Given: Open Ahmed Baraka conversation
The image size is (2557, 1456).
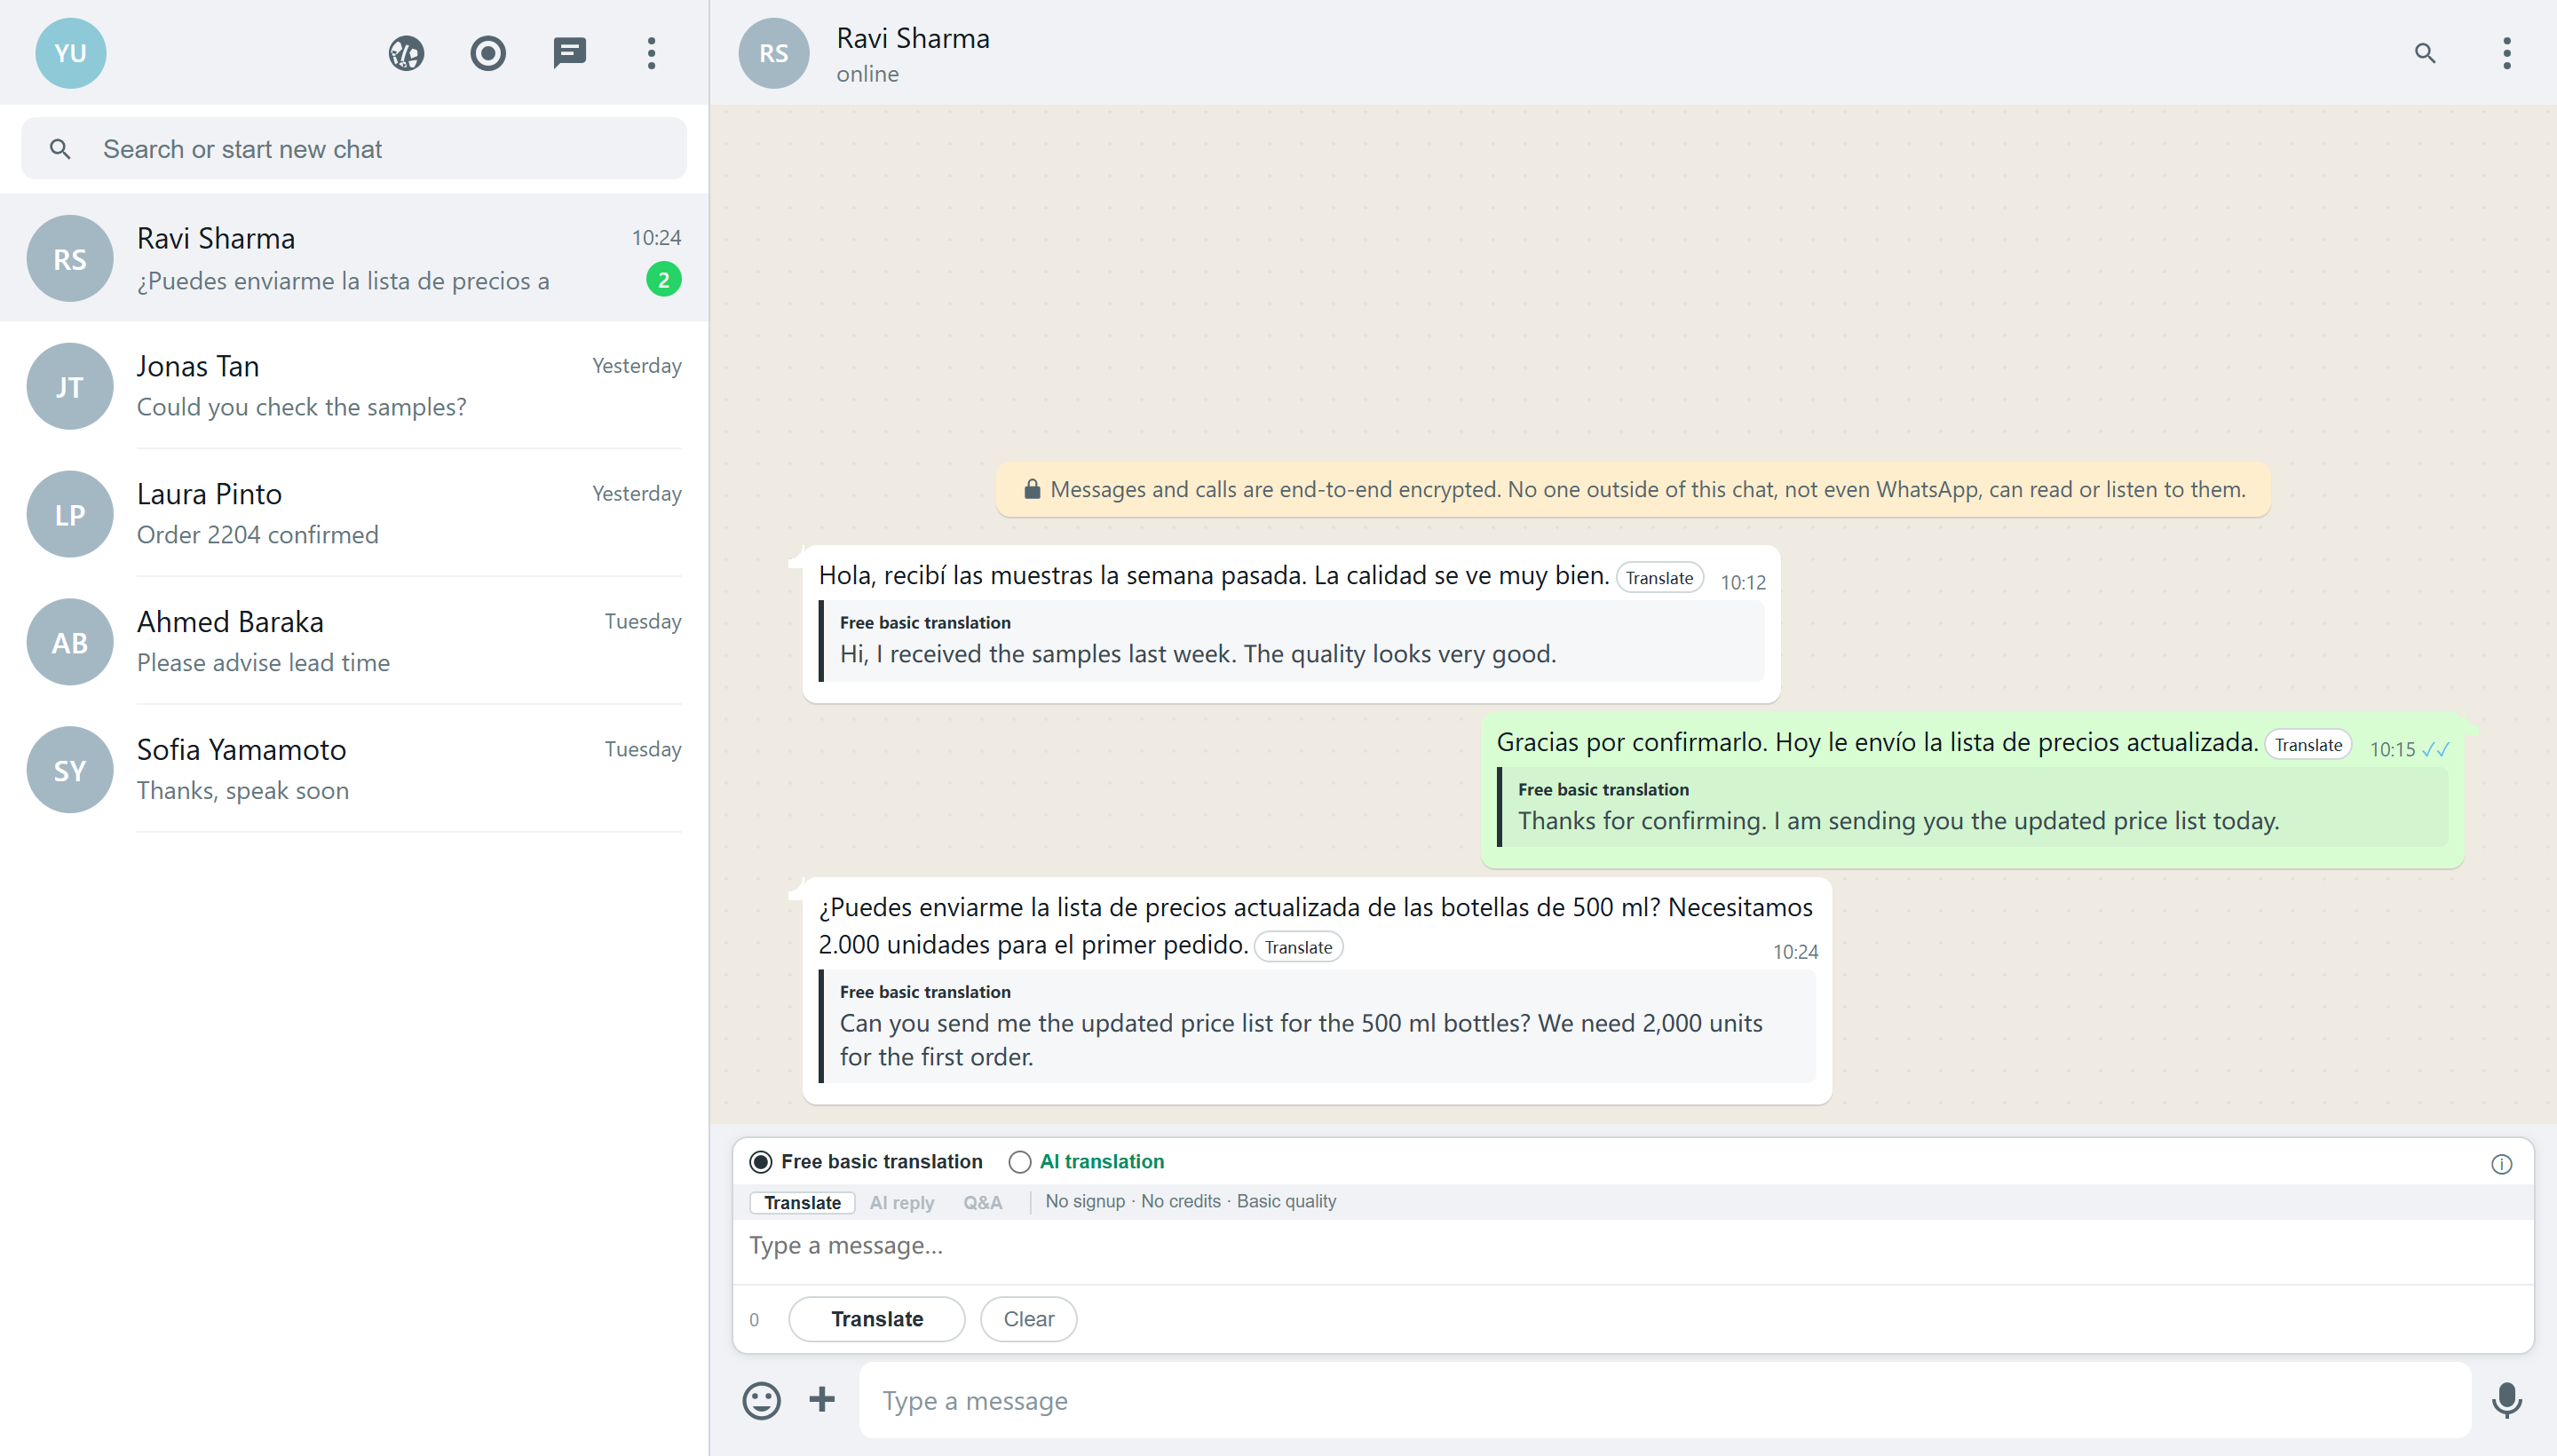Looking at the screenshot, I should coord(354,641).
